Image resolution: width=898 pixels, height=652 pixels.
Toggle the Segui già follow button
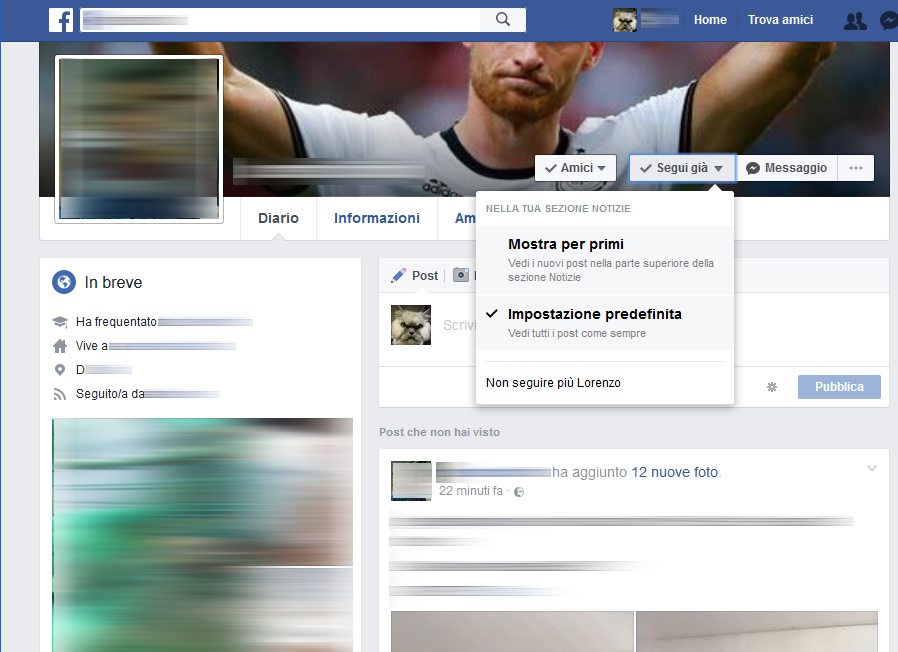pos(682,168)
